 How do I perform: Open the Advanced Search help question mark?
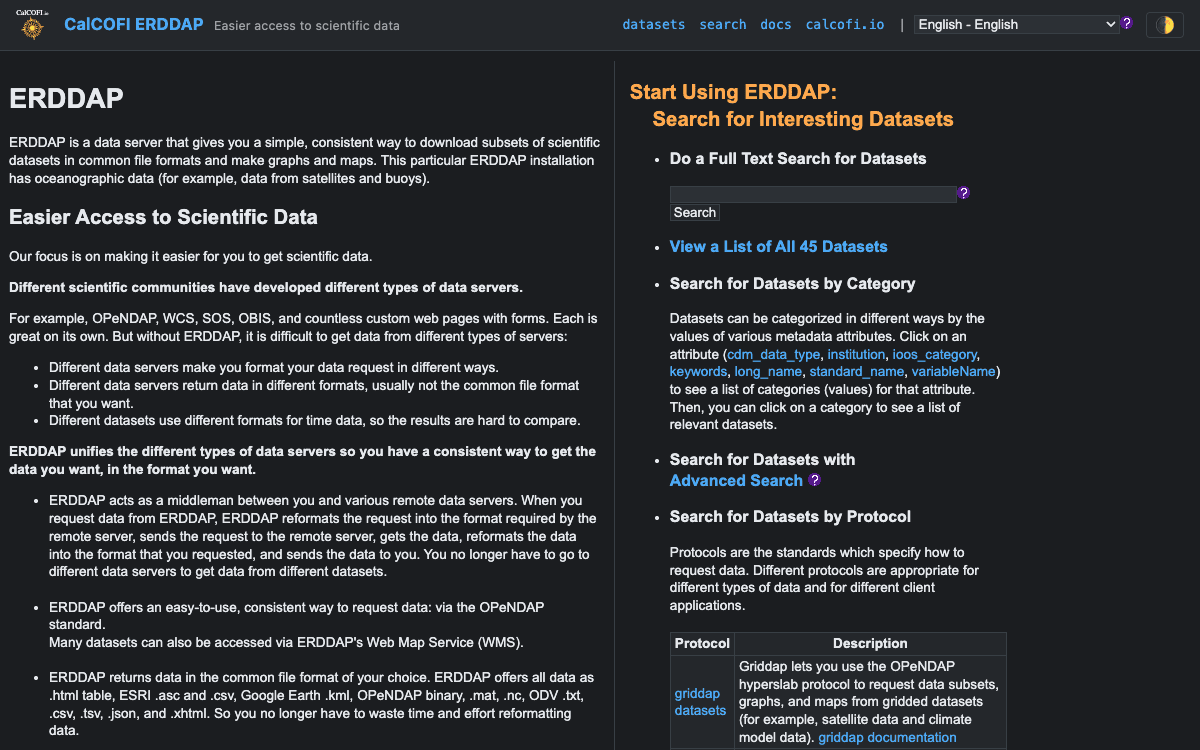pos(815,480)
